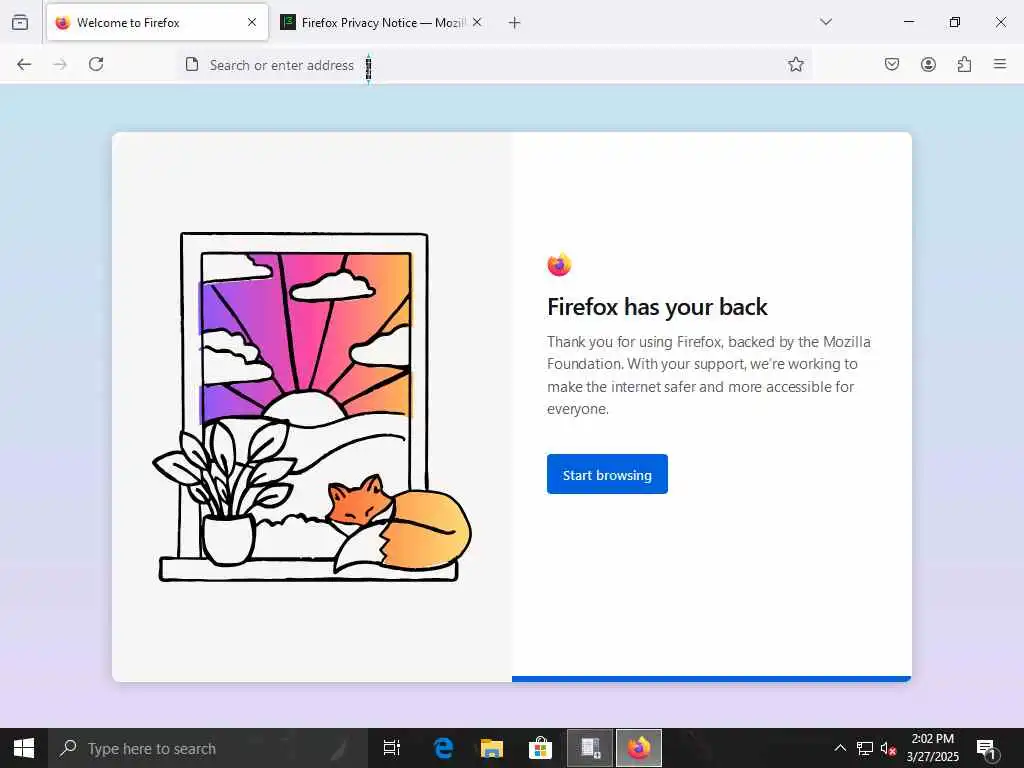Open network status tray icon

tap(865, 748)
